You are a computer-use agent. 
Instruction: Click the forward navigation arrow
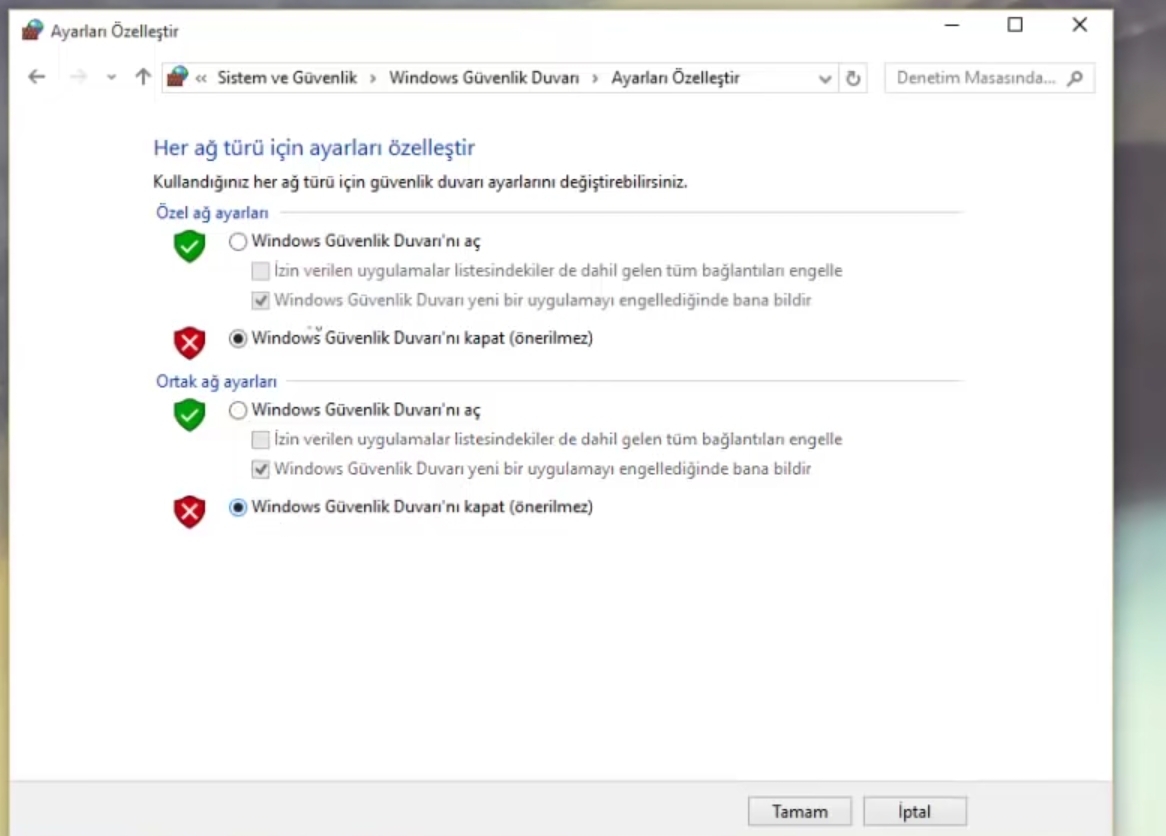click(x=78, y=77)
